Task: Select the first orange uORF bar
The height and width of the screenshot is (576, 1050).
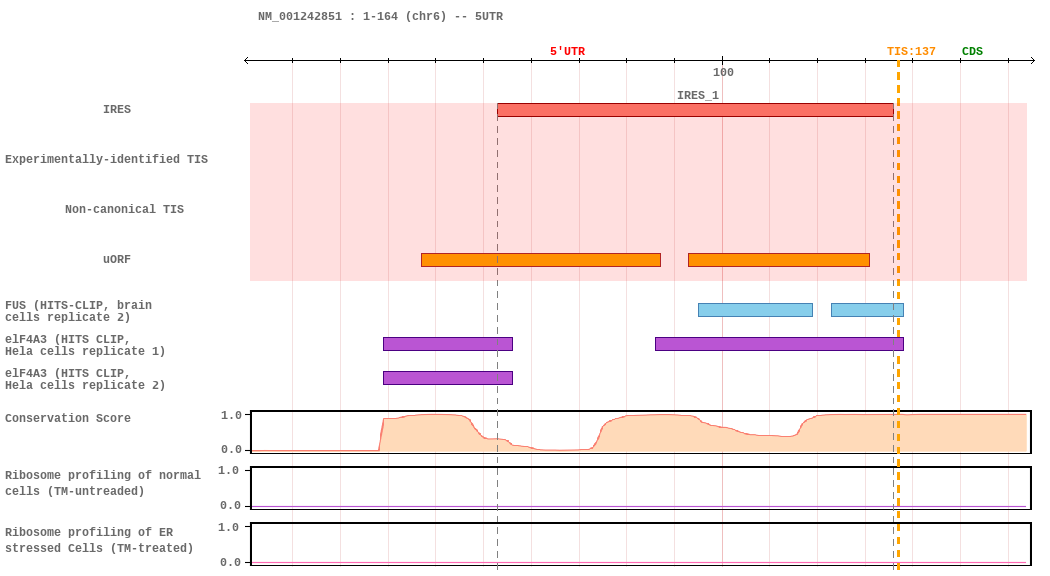Action: coord(541,260)
